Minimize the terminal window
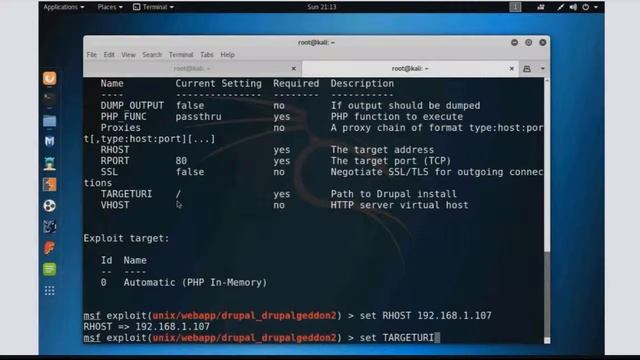640x360 pixels. coord(514,42)
